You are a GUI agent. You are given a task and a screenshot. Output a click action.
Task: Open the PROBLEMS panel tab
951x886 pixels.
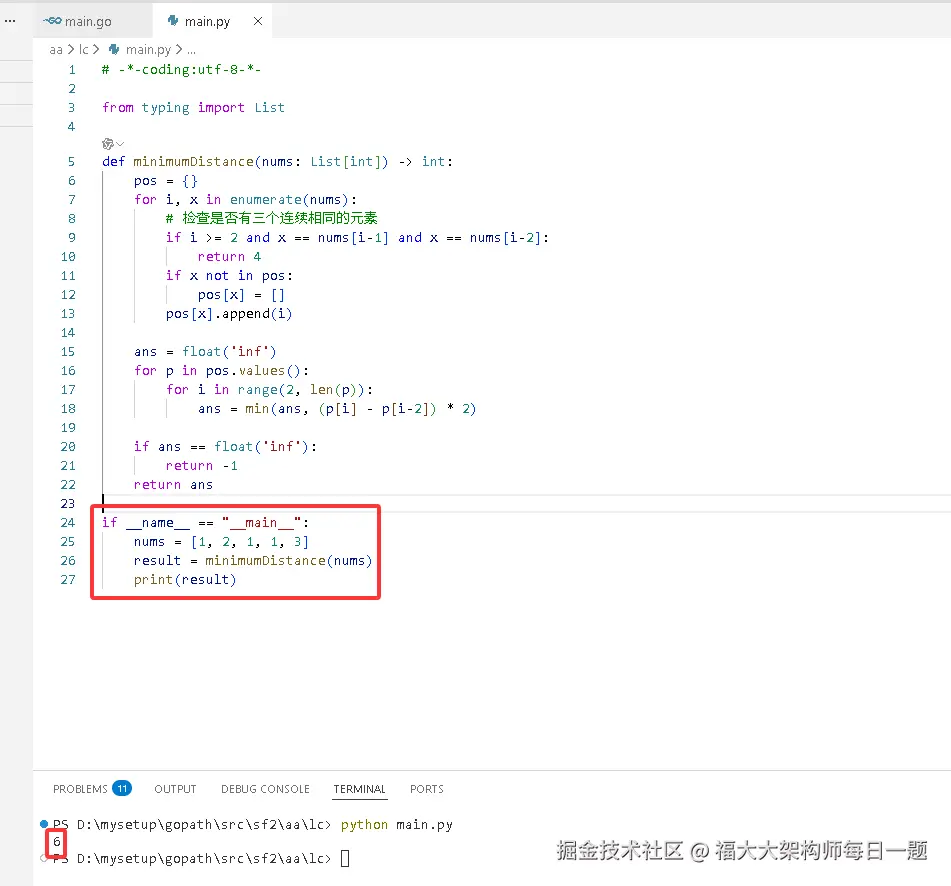click(80, 789)
